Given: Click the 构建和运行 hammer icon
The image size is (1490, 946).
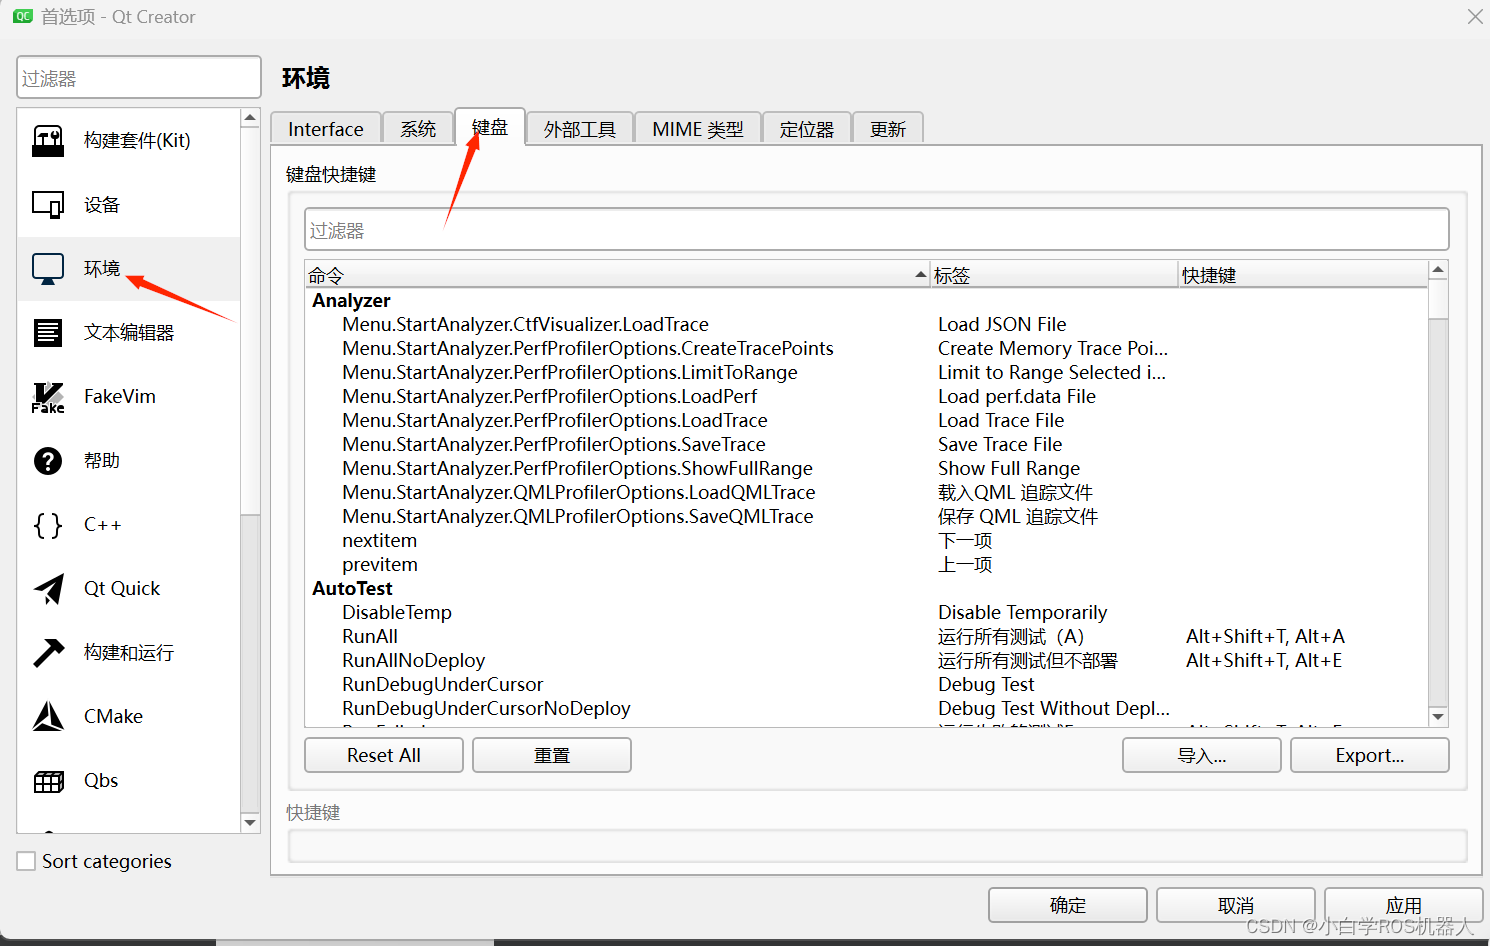Looking at the screenshot, I should pos(48,653).
